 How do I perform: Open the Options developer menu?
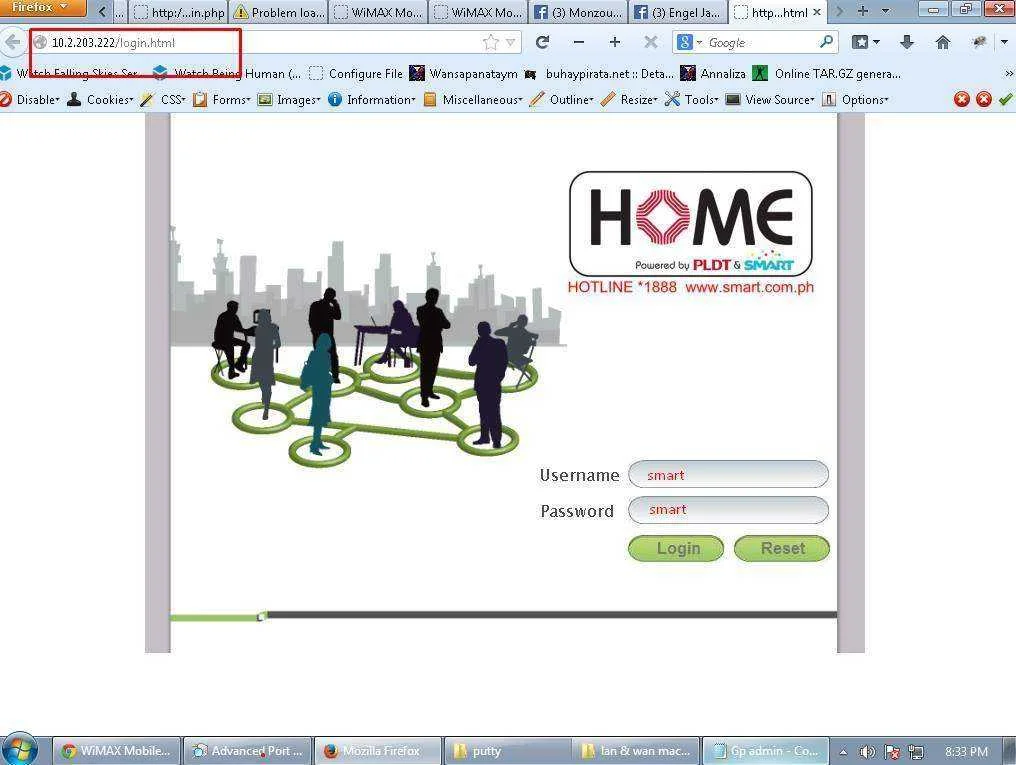(855, 100)
